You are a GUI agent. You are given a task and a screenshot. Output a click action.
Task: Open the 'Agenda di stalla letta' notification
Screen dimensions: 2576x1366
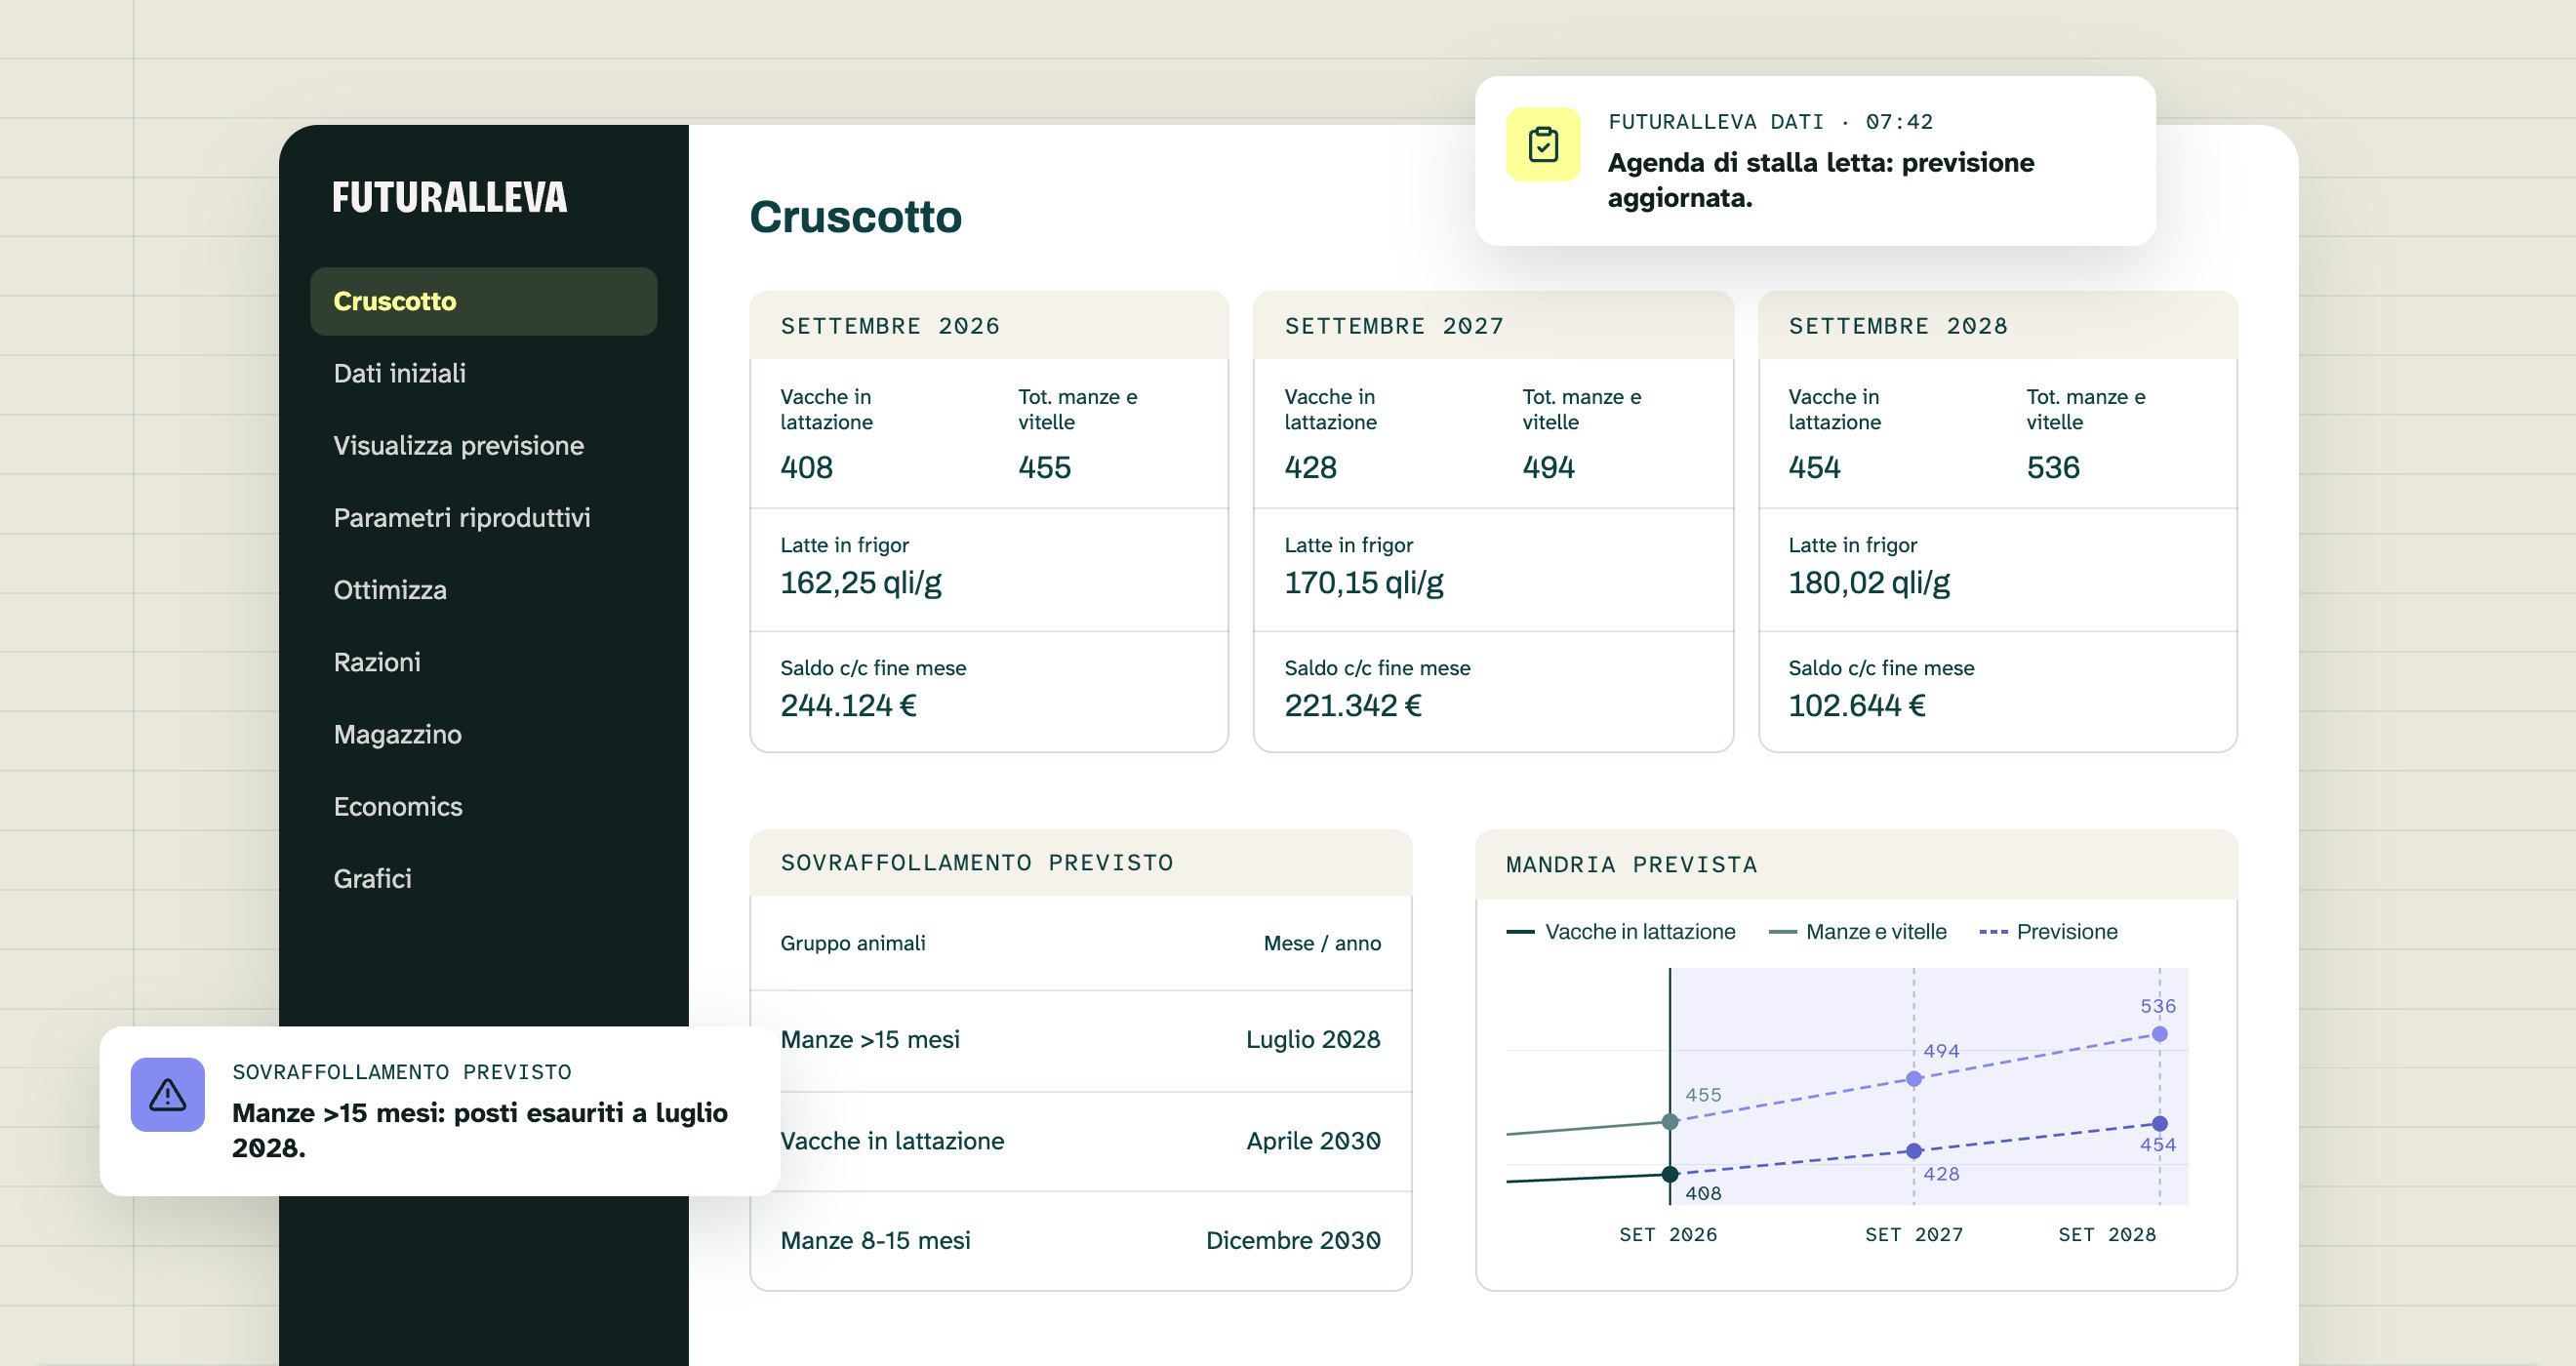coord(1815,161)
